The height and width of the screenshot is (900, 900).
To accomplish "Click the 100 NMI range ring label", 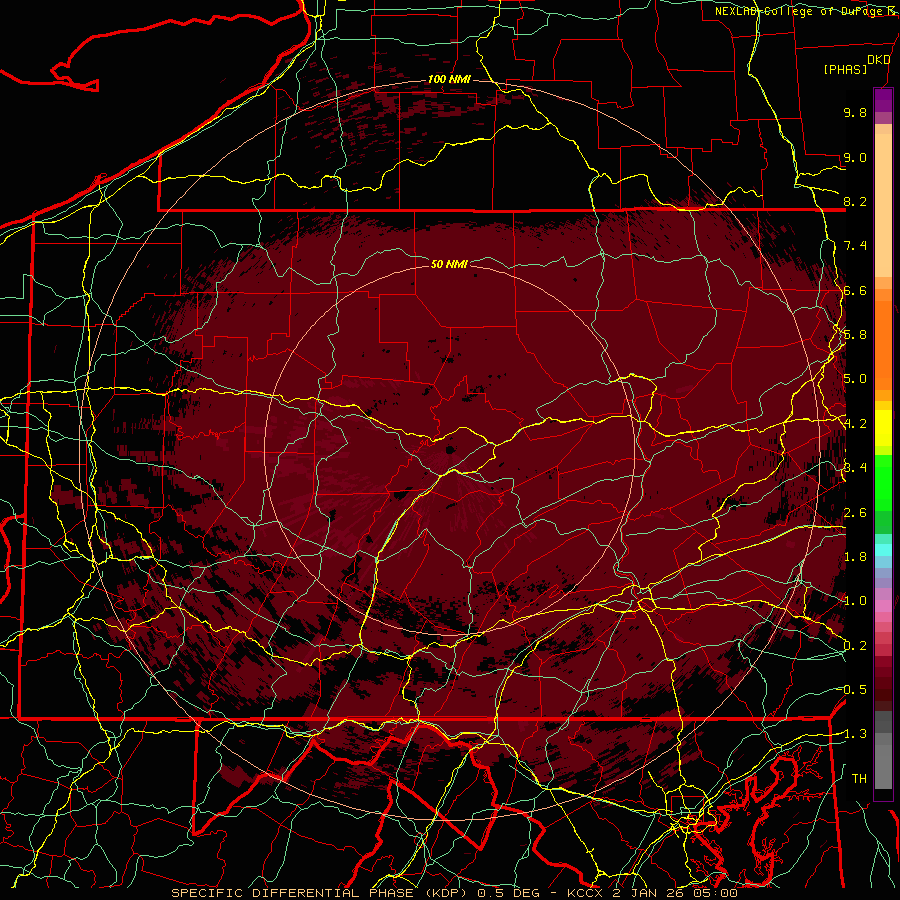I will point(449,79).
